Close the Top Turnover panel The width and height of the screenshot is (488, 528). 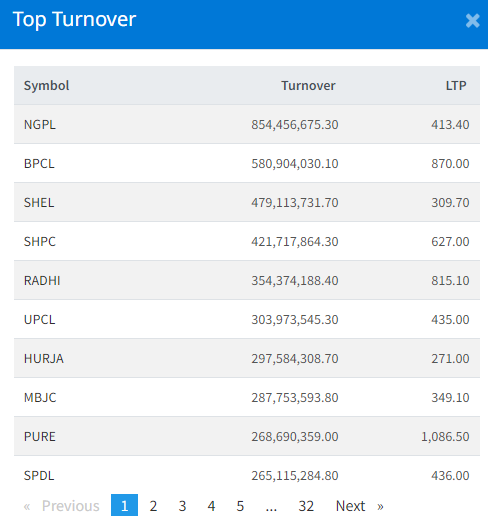click(472, 21)
